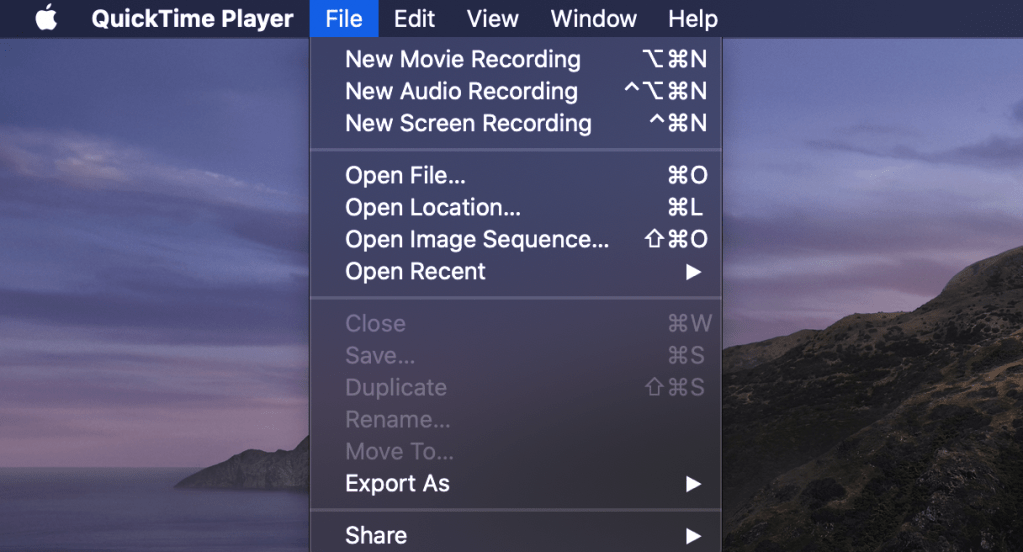Choose New Screen Recording

tap(468, 123)
